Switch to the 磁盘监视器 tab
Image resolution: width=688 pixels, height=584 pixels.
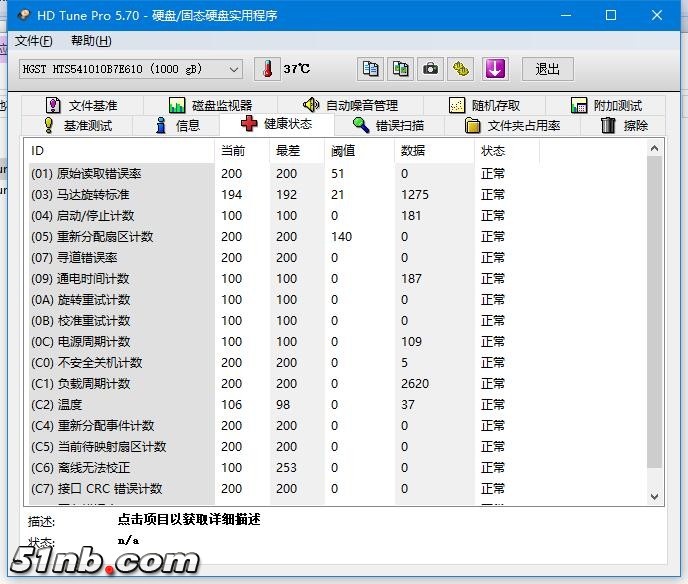click(x=211, y=105)
